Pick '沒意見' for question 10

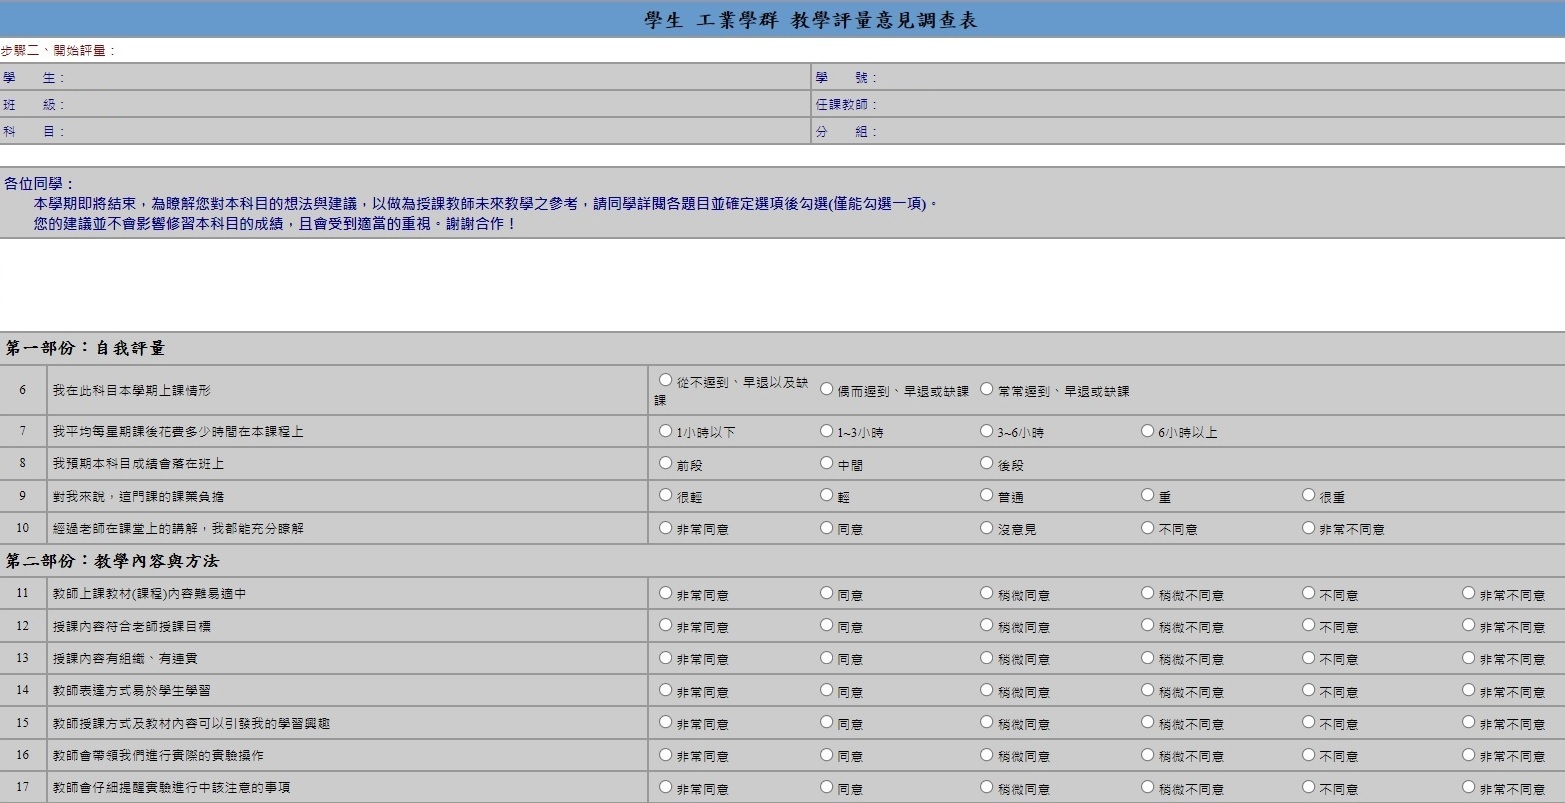pyautogui.click(x=987, y=528)
